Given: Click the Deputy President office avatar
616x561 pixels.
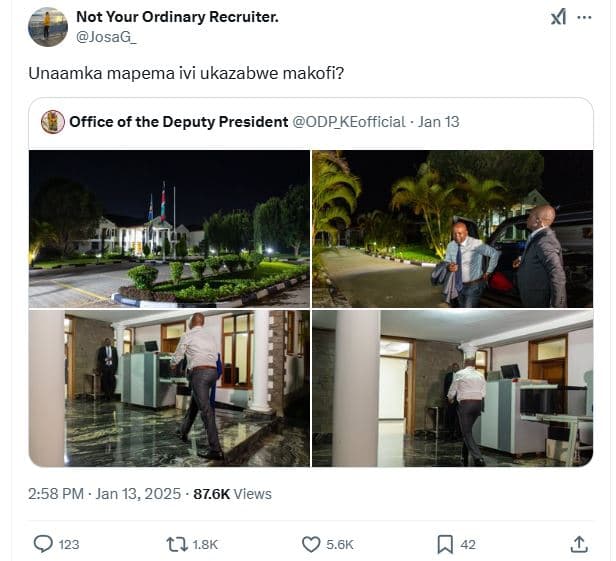Looking at the screenshot, I should click(x=53, y=122).
